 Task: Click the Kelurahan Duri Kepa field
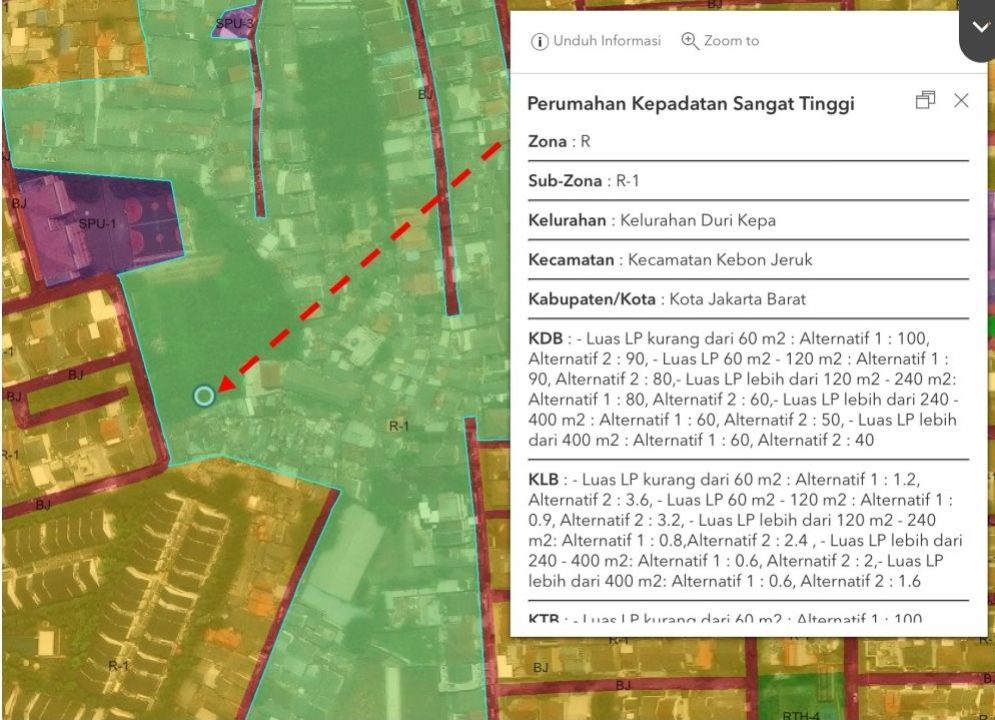pyautogui.click(x=651, y=220)
